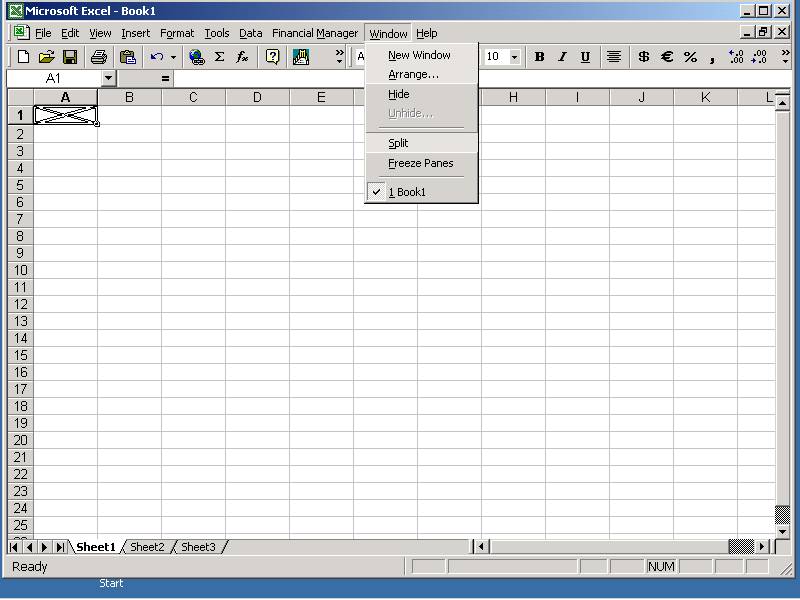Viewport: 800px width, 600px height.
Task: Click the Paste clipboard icon
Action: click(x=127, y=57)
